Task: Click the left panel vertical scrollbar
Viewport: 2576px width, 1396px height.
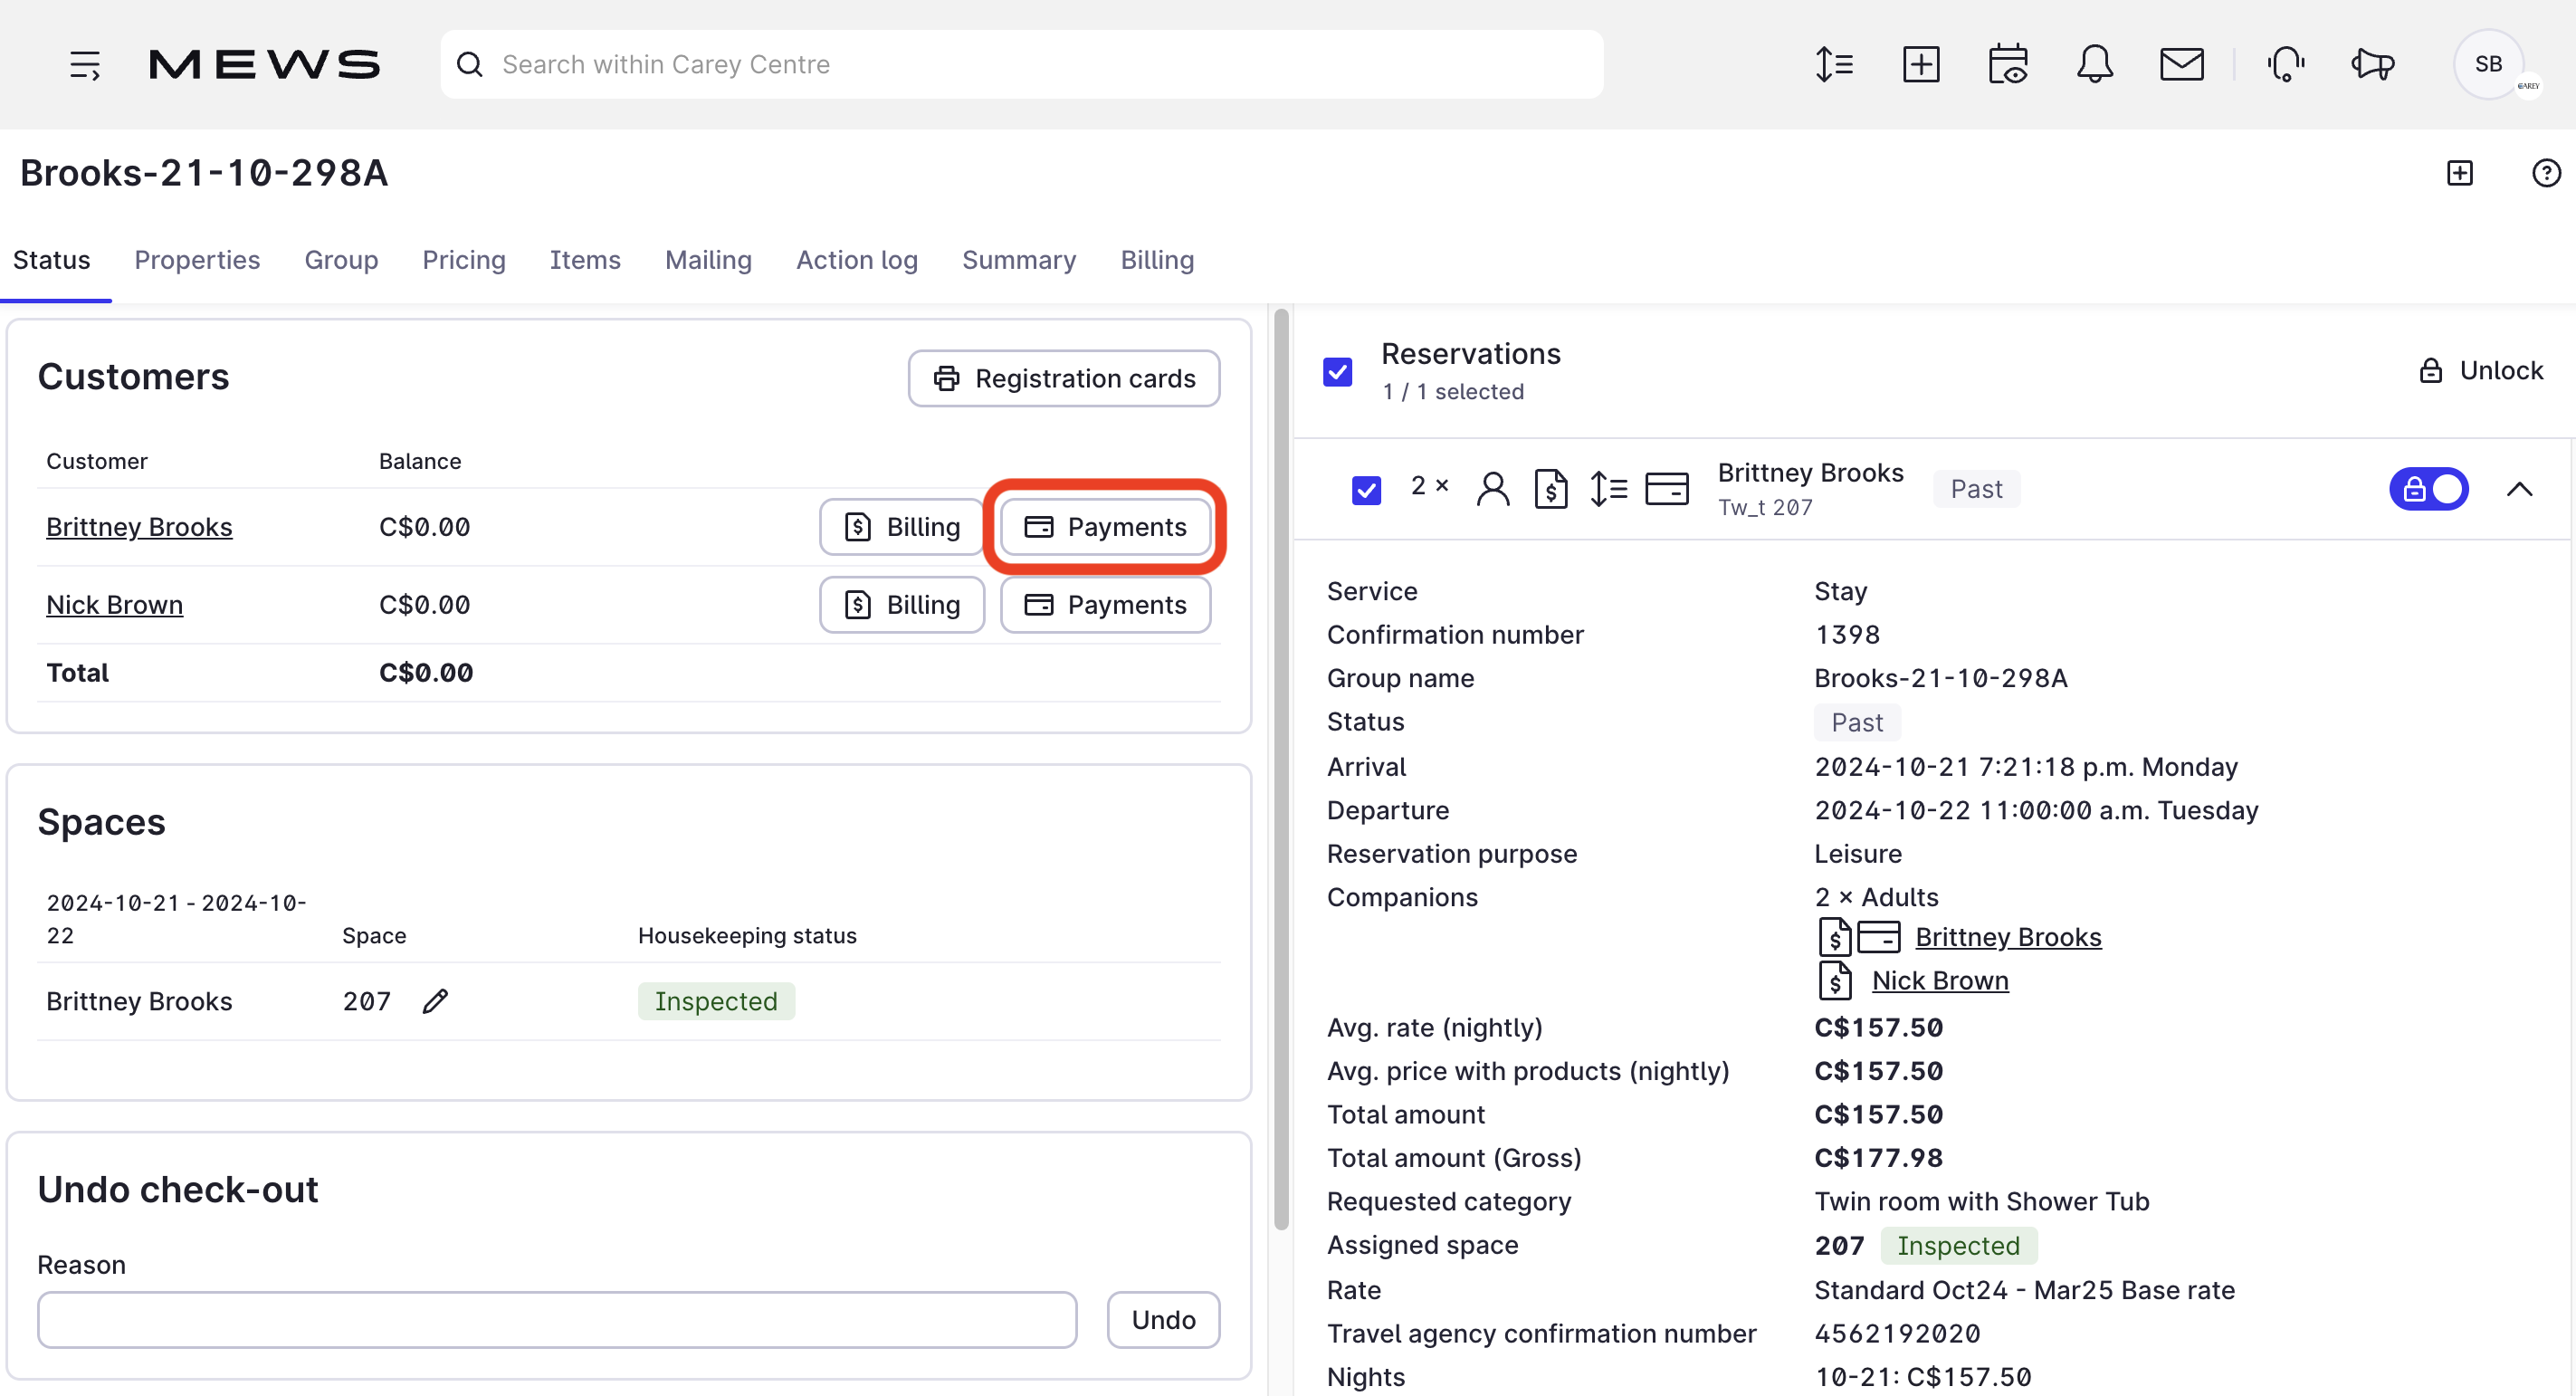Action: point(1280,770)
